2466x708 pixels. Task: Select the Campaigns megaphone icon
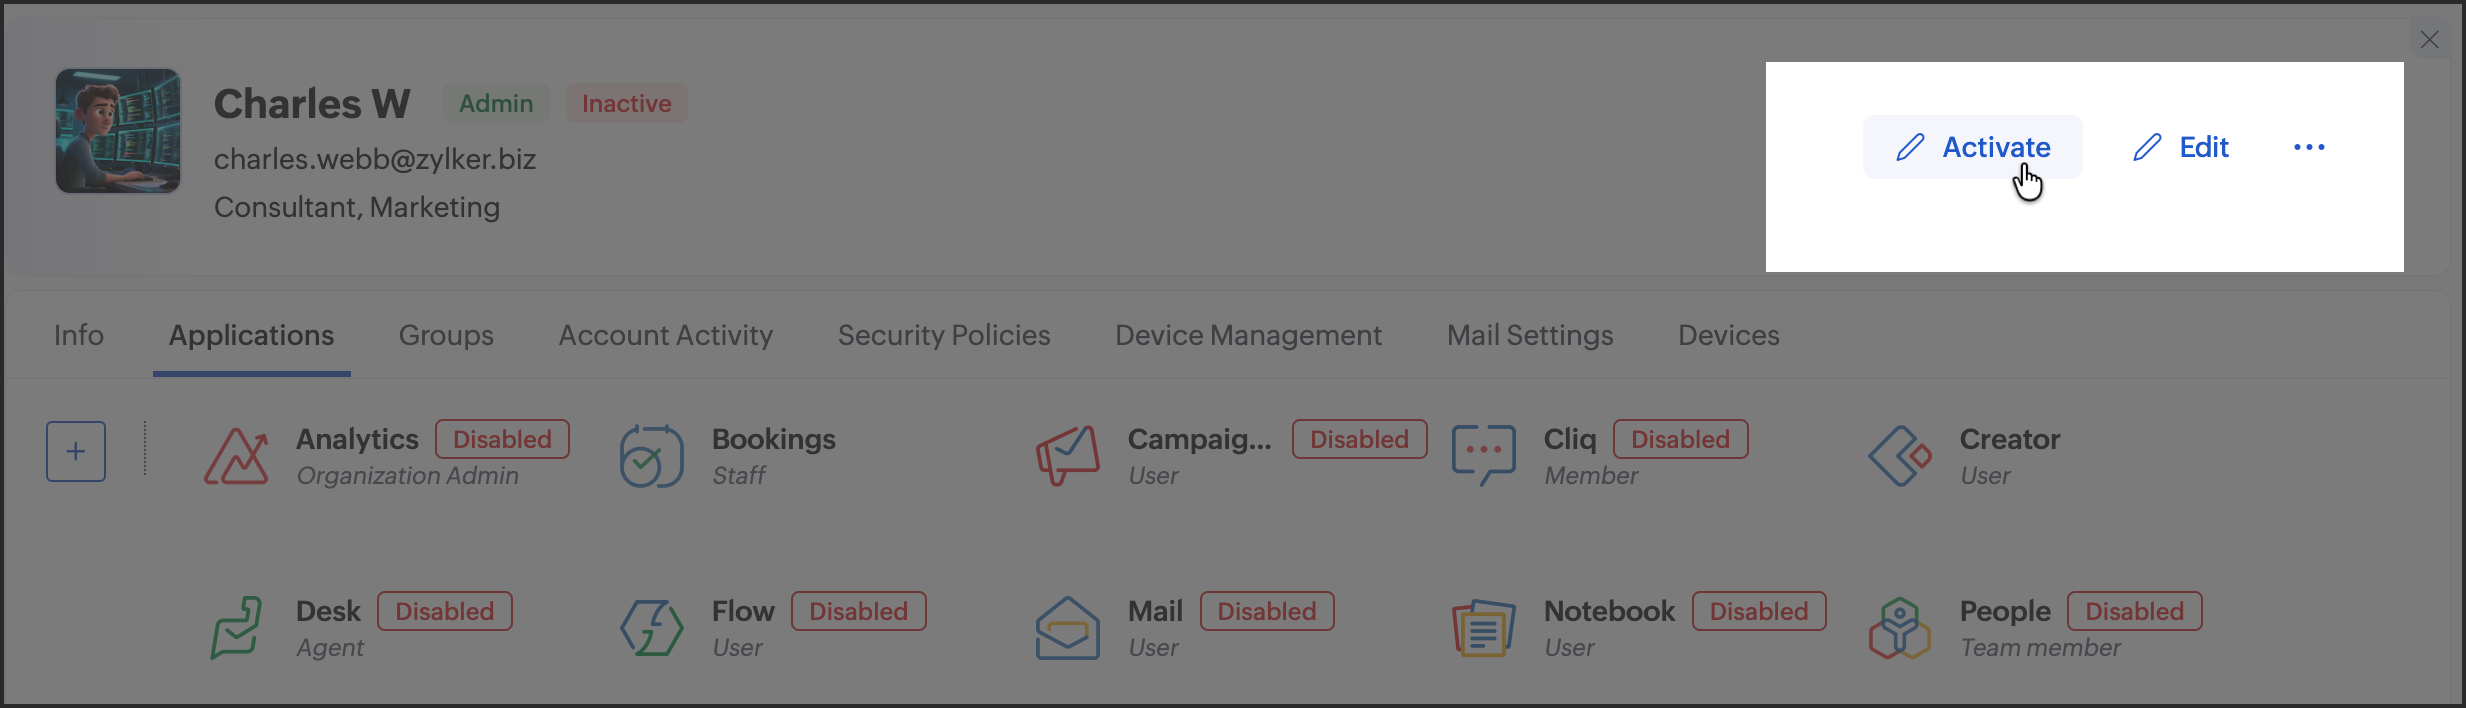coord(1068,456)
